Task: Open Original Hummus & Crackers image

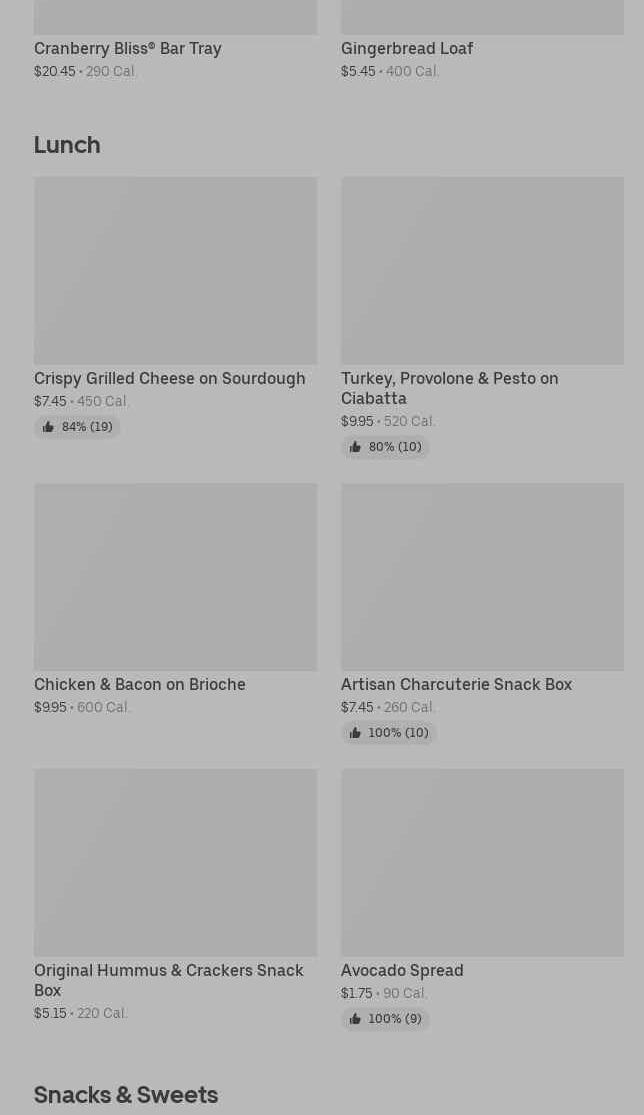Action: tap(176, 863)
